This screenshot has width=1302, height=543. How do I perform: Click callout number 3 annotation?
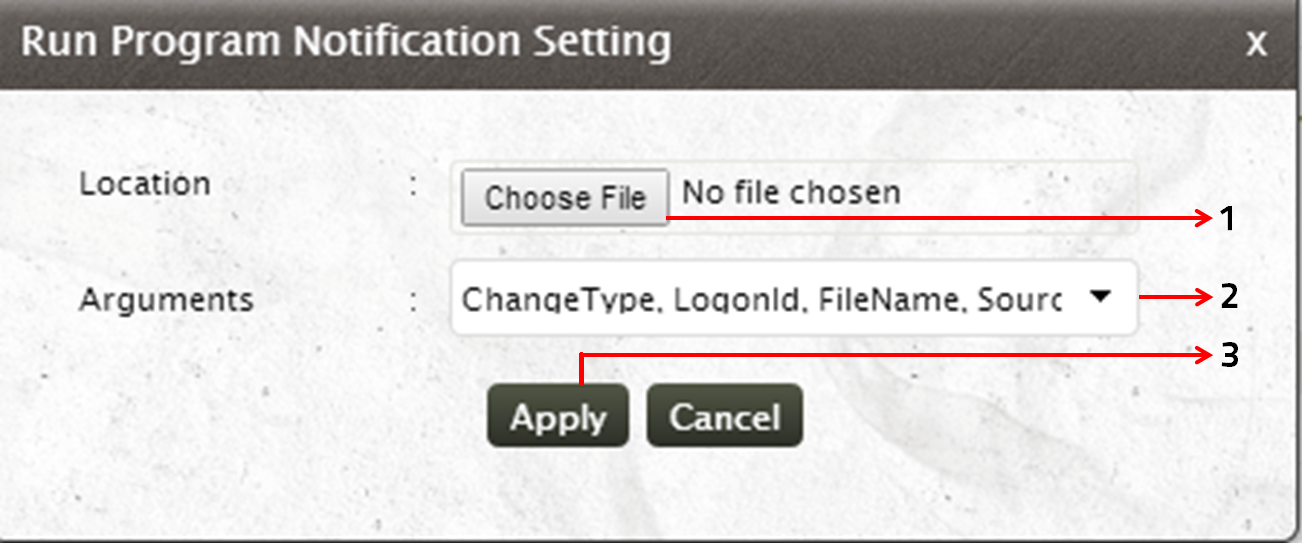click(x=1229, y=354)
